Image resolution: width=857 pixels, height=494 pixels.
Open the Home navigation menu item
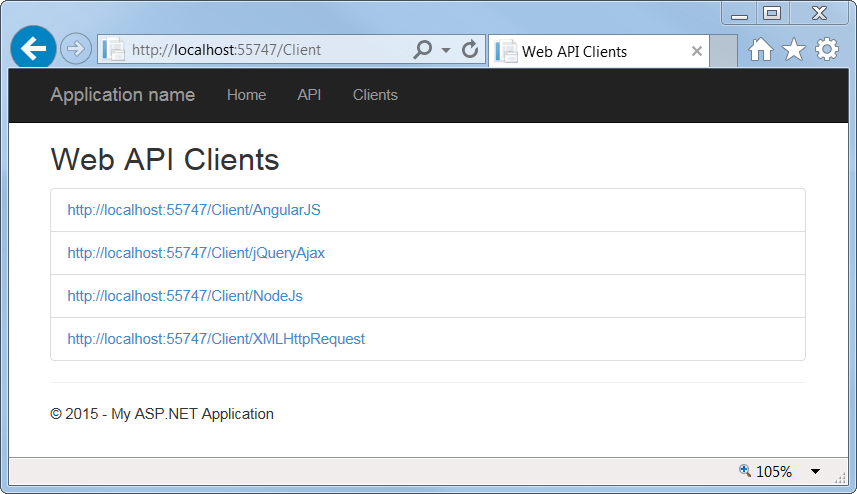click(246, 95)
